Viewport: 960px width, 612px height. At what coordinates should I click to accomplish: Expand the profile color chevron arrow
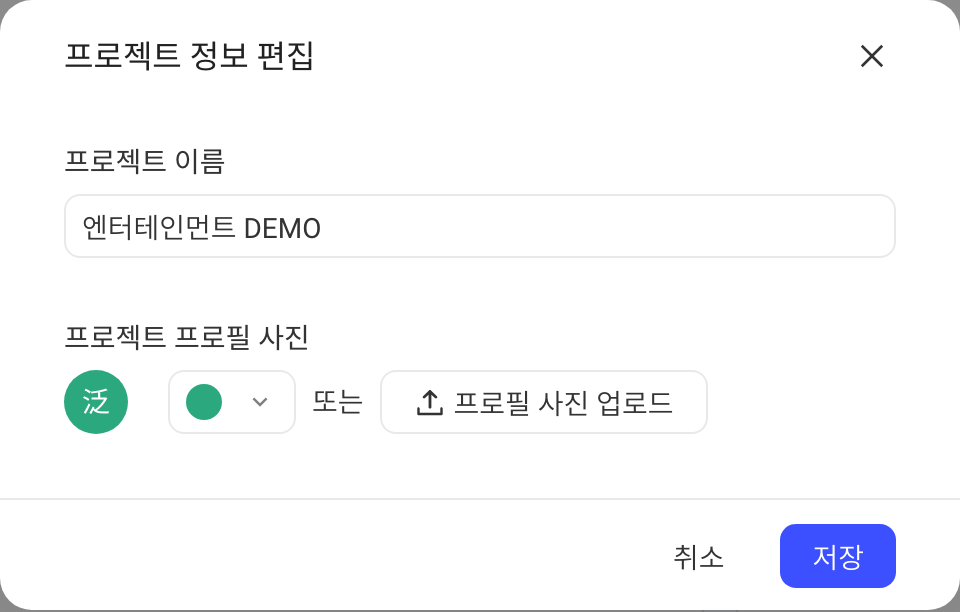(260, 402)
